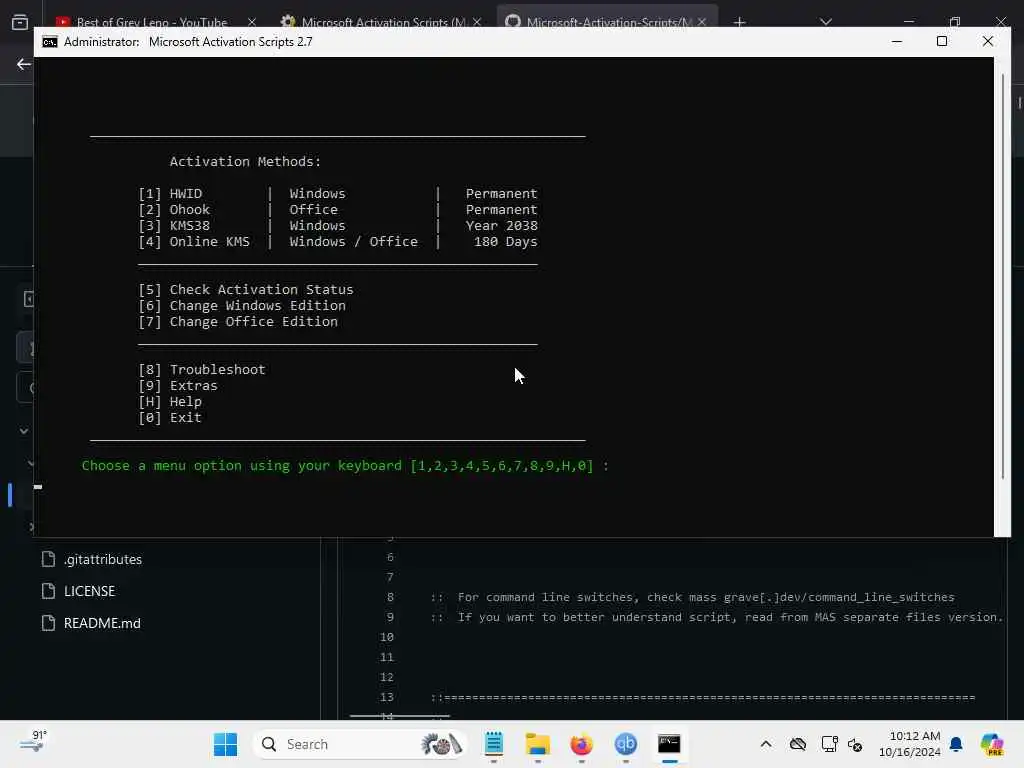Viewport: 1024px width, 768px height.
Task: Click the 'Activation Methods:' heading
Action: coord(245,161)
